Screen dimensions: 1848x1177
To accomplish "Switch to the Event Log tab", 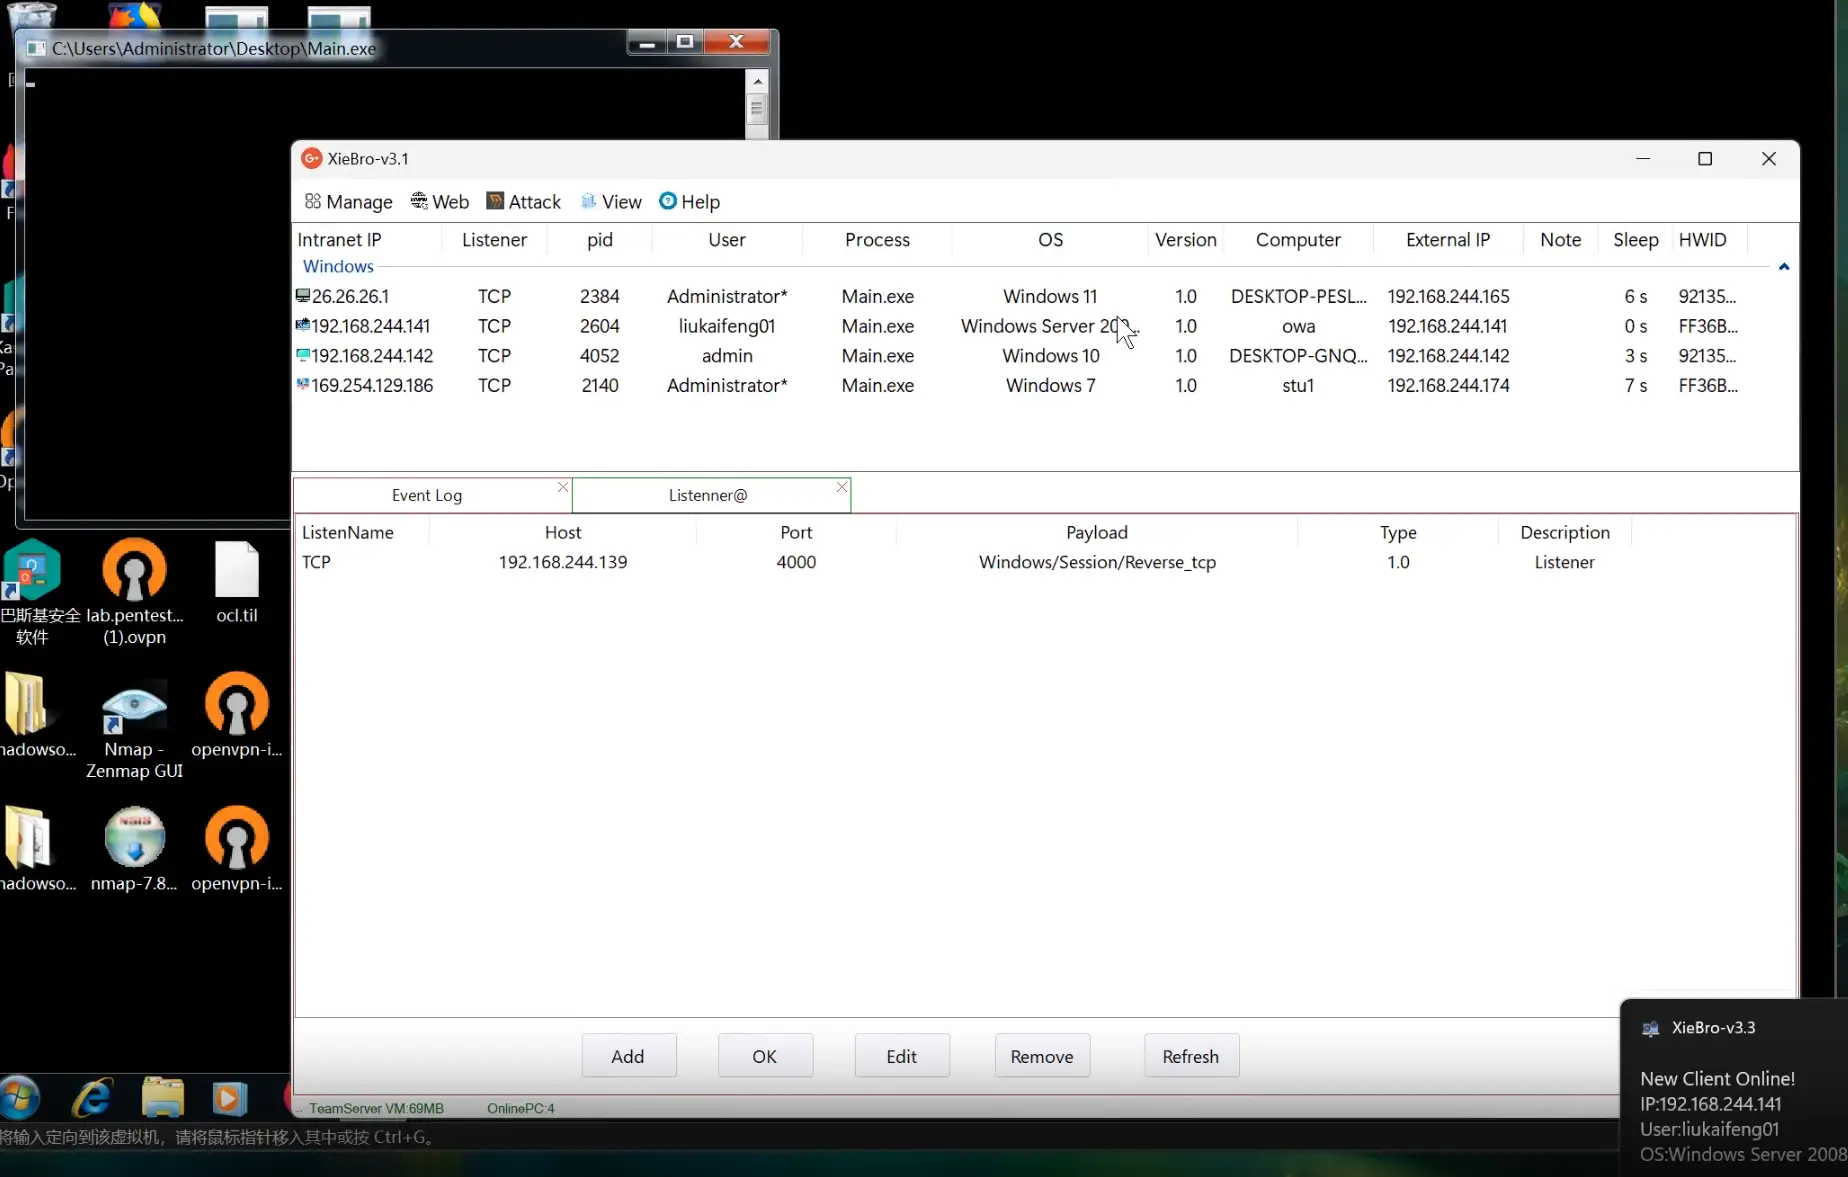I will pos(427,495).
